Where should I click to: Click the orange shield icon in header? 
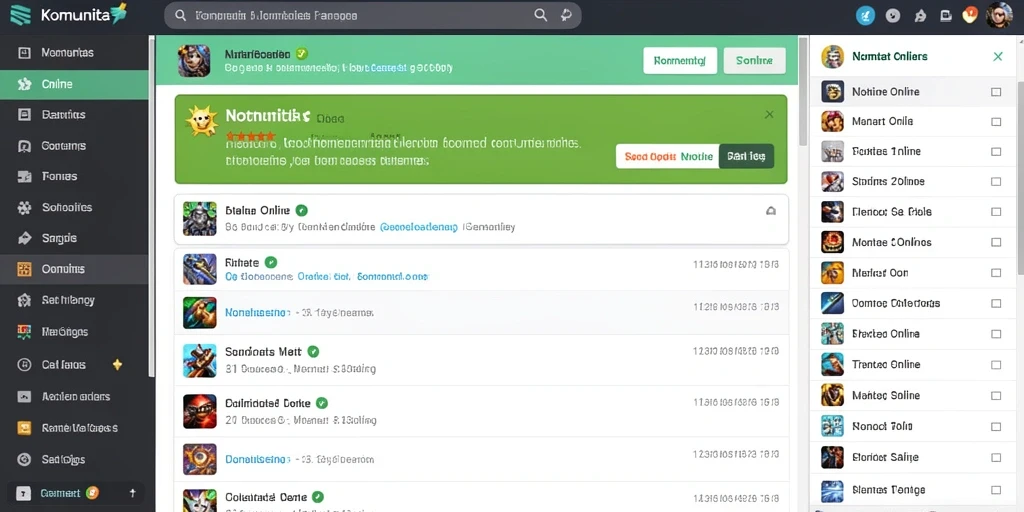(970, 15)
